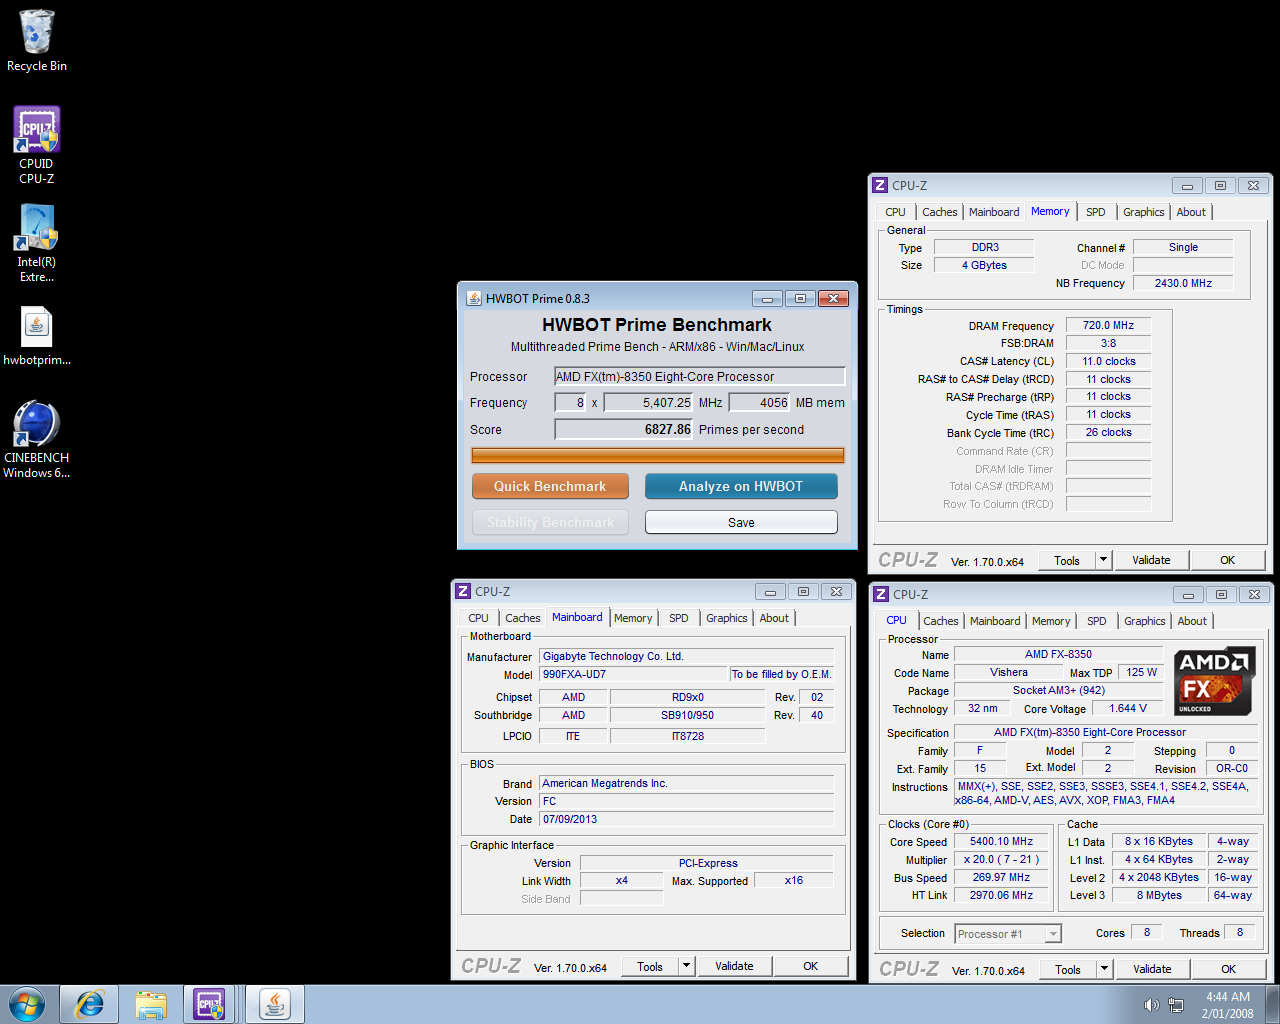1280x1024 pixels.
Task: Click the Memory CPU-Z window title icon
Action: coord(880,185)
